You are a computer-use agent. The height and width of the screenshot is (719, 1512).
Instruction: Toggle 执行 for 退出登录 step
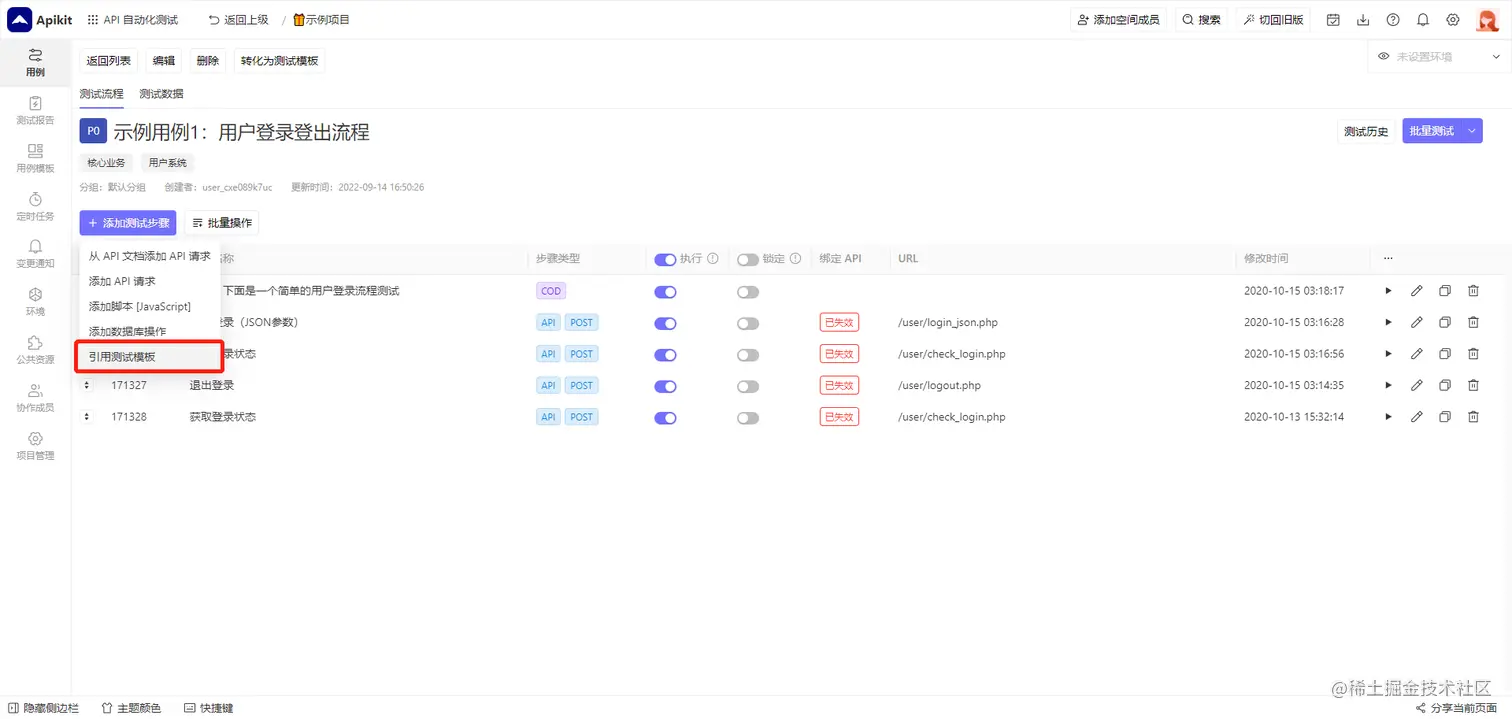click(x=665, y=386)
